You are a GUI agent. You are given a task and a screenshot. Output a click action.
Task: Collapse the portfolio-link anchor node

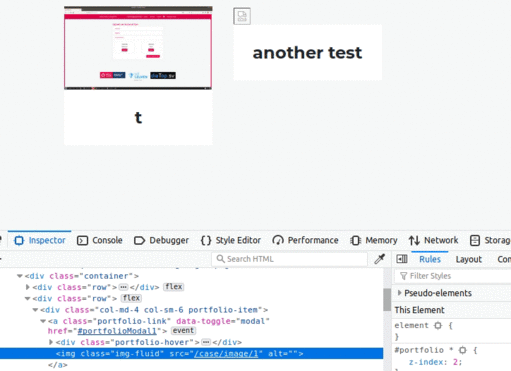[x=43, y=321]
